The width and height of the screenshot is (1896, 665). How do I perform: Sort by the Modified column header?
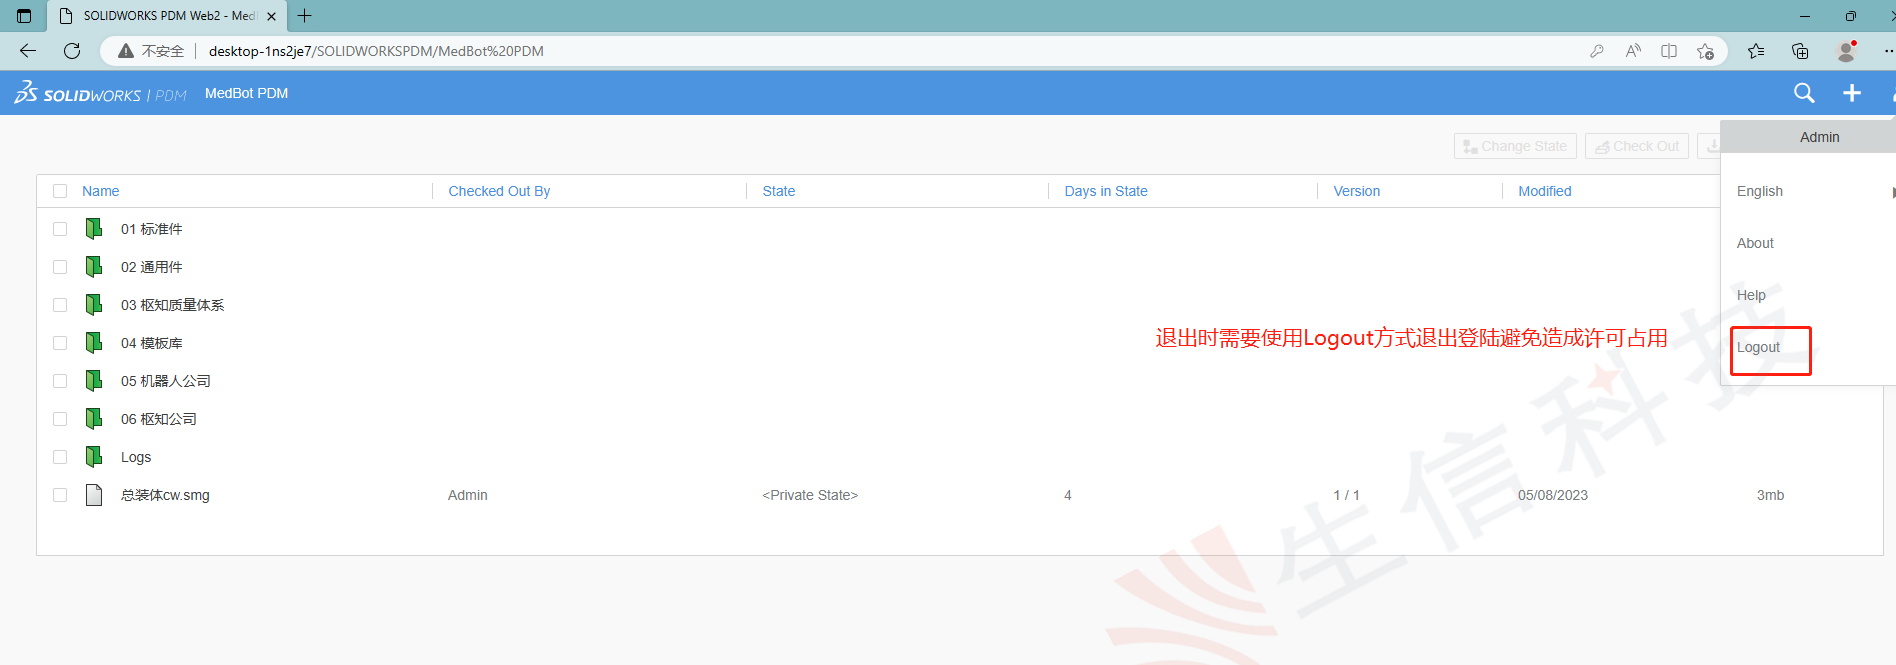coord(1544,191)
